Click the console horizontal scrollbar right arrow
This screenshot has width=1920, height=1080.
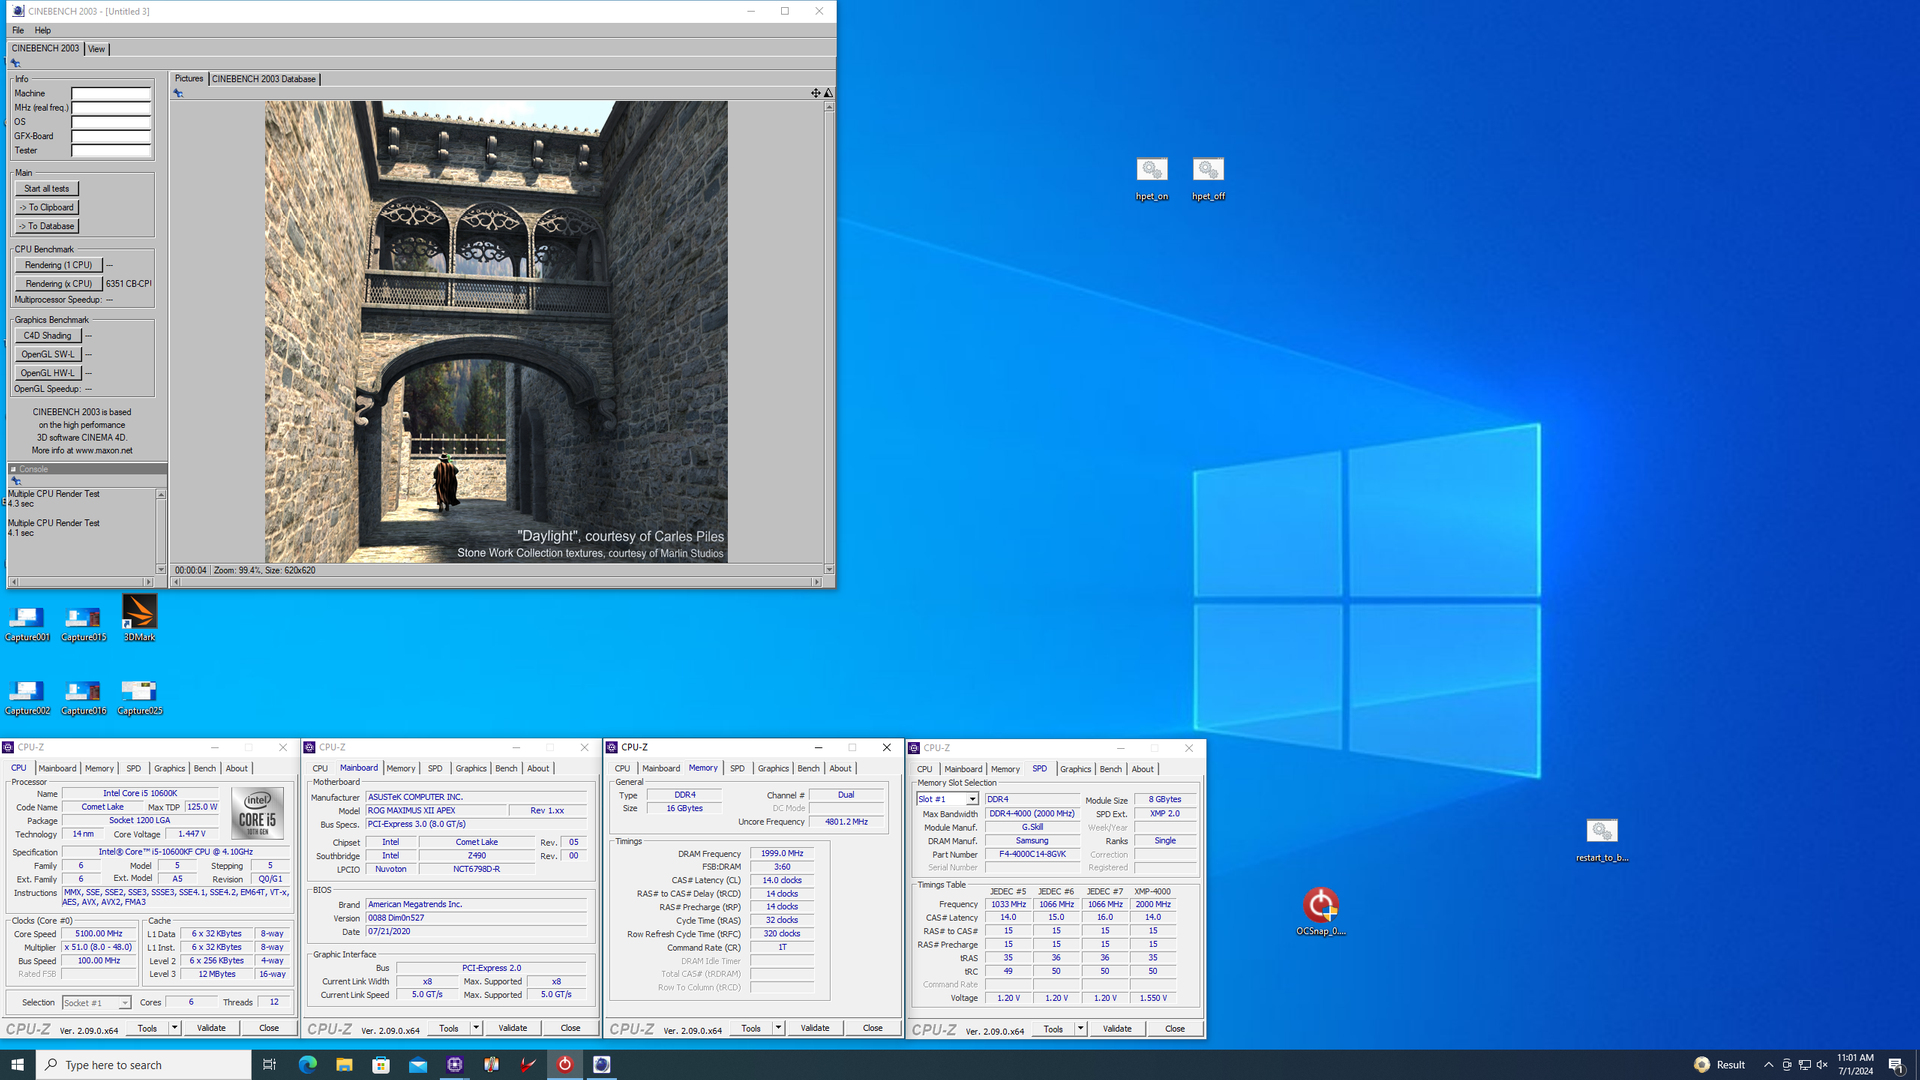coord(149,582)
